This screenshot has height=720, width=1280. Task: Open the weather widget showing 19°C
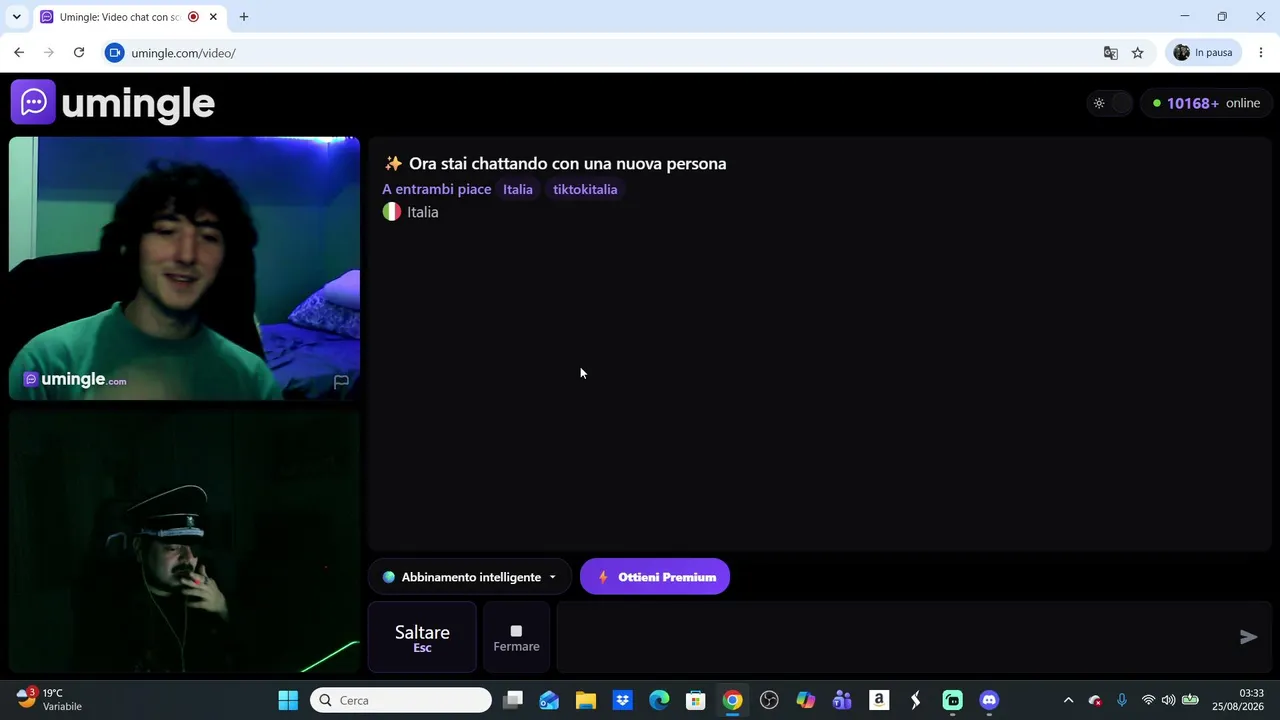click(50, 699)
